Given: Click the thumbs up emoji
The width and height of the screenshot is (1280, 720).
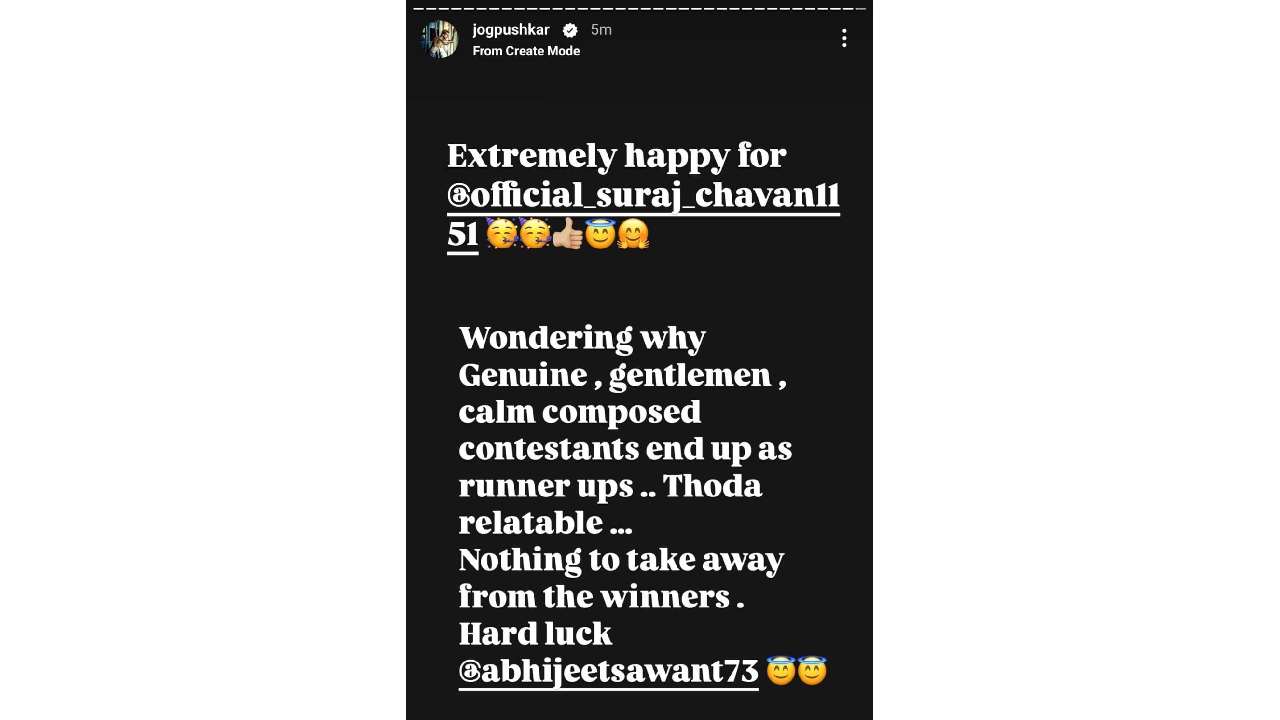Looking at the screenshot, I should tap(567, 234).
